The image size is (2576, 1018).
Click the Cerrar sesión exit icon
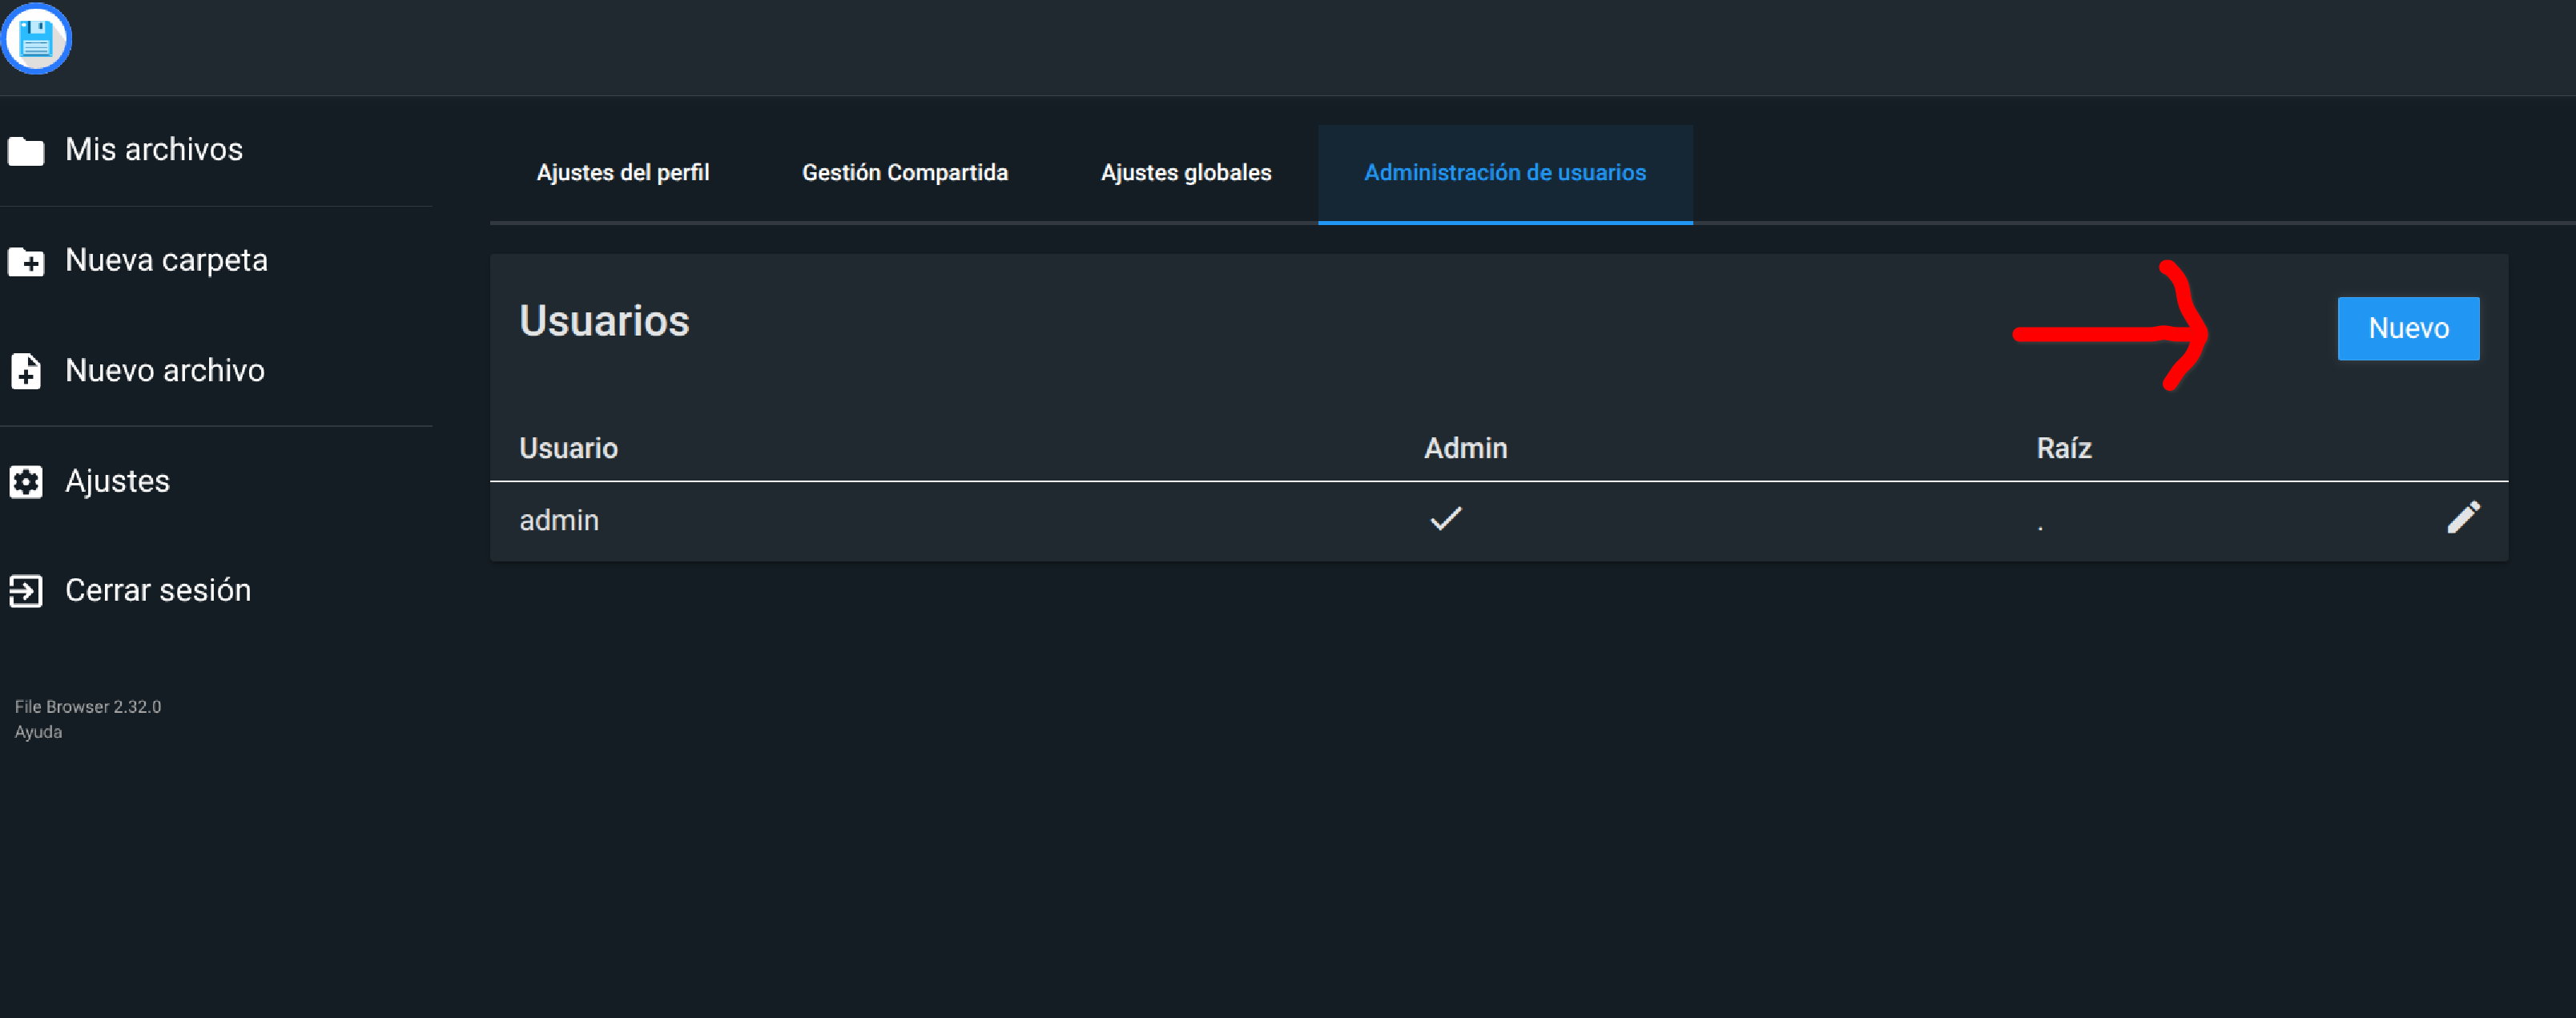click(26, 591)
